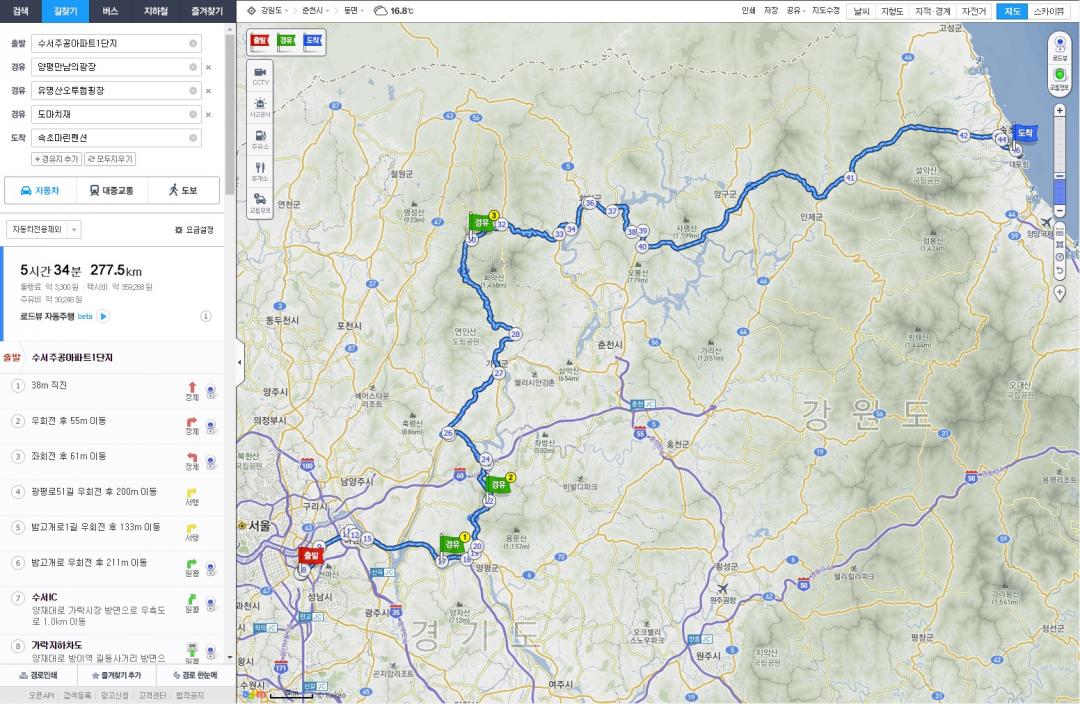Viewport: 1080px width, 704px height.
Task: Play the roadview auto-drive (로드뷰 자동주행)
Action: (x=103, y=316)
